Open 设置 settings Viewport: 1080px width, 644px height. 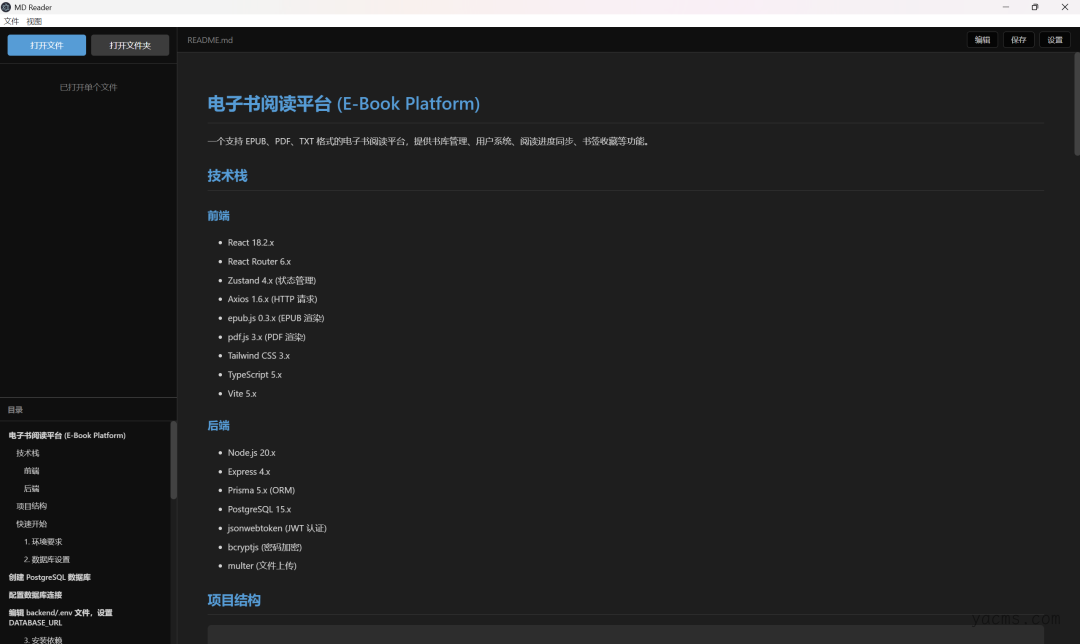click(x=1055, y=40)
